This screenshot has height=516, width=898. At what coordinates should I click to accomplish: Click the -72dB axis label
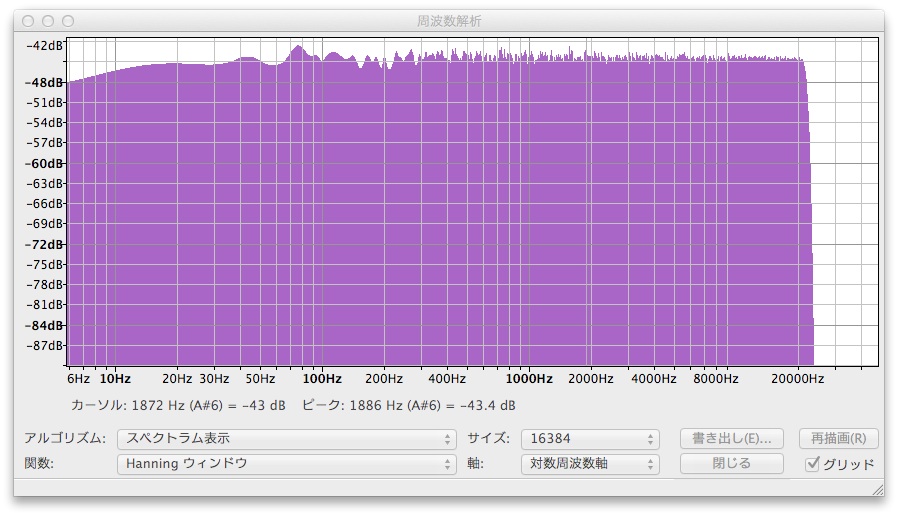[45, 245]
